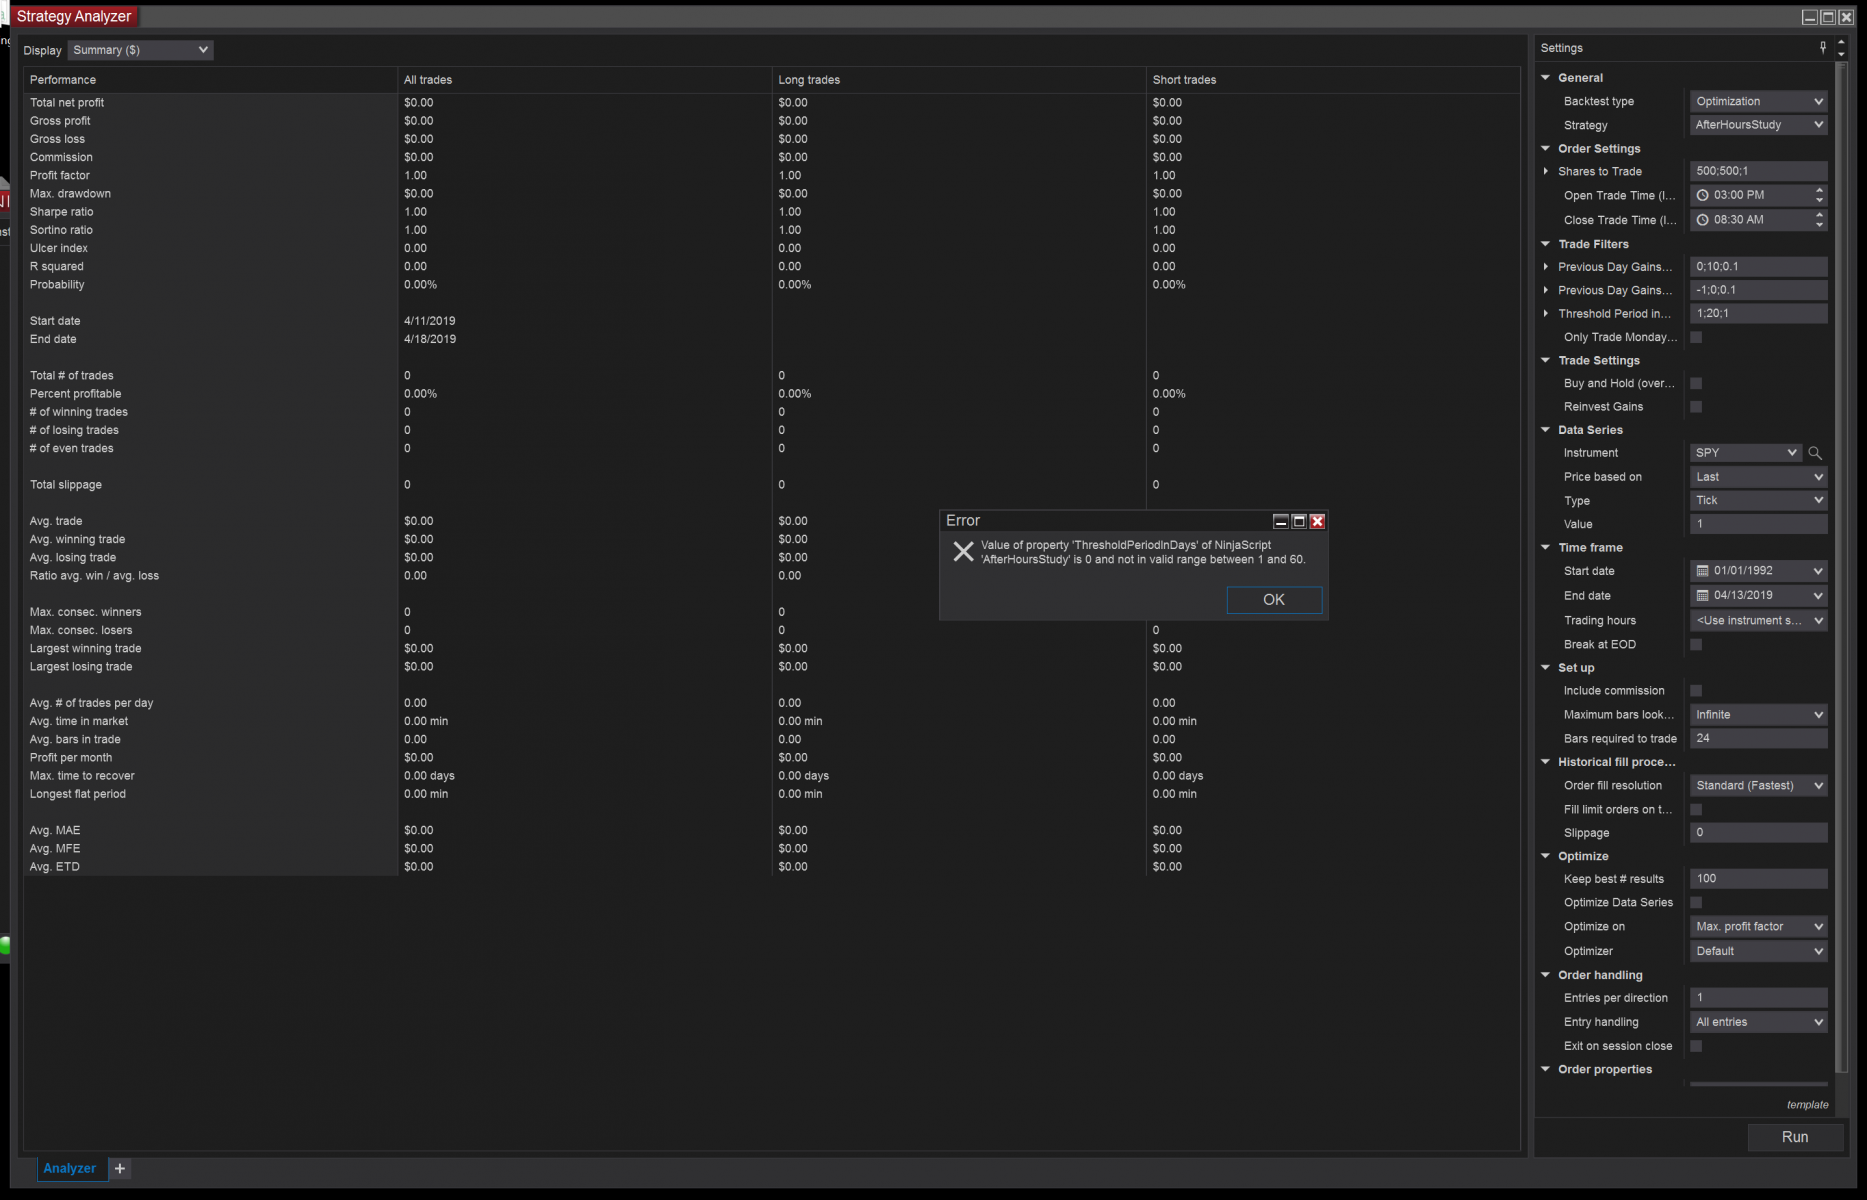
Task: Click clock icon in Open Trade Time
Action: 1702,195
